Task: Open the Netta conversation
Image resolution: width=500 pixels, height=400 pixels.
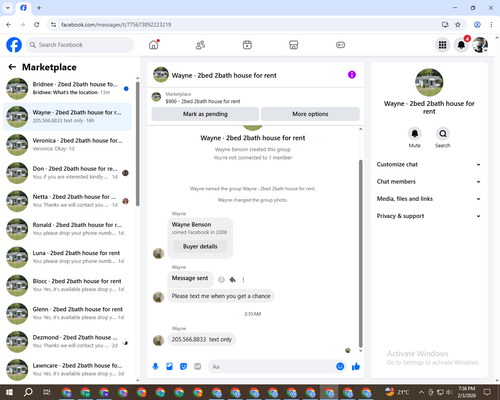Action: coord(67,201)
